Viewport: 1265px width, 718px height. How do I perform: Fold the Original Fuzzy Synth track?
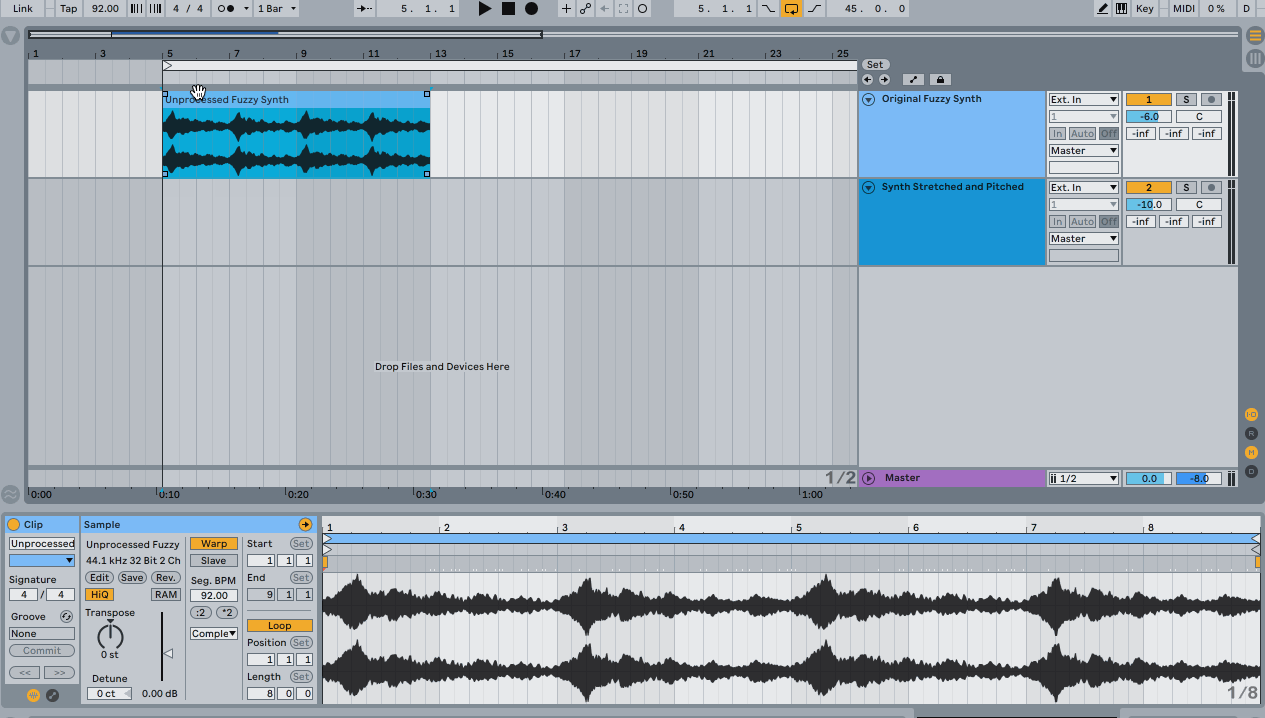(868, 99)
